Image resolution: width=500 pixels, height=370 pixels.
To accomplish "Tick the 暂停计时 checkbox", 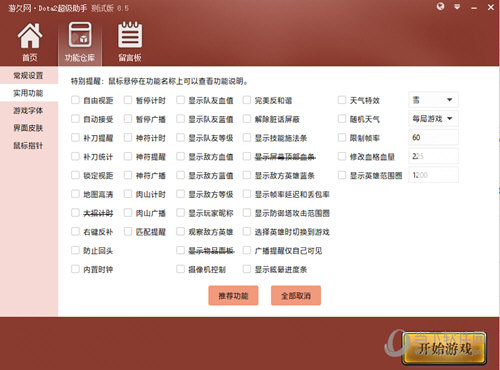I will pos(128,100).
